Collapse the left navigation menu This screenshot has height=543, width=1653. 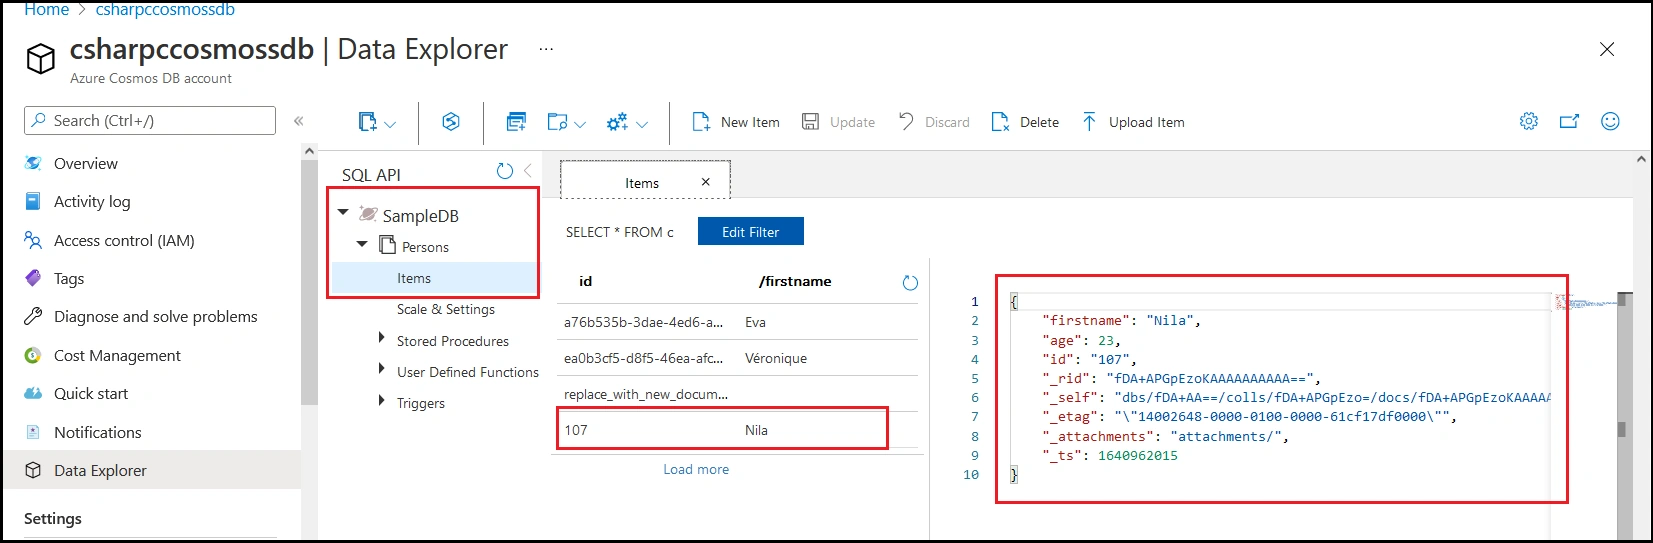(x=298, y=121)
